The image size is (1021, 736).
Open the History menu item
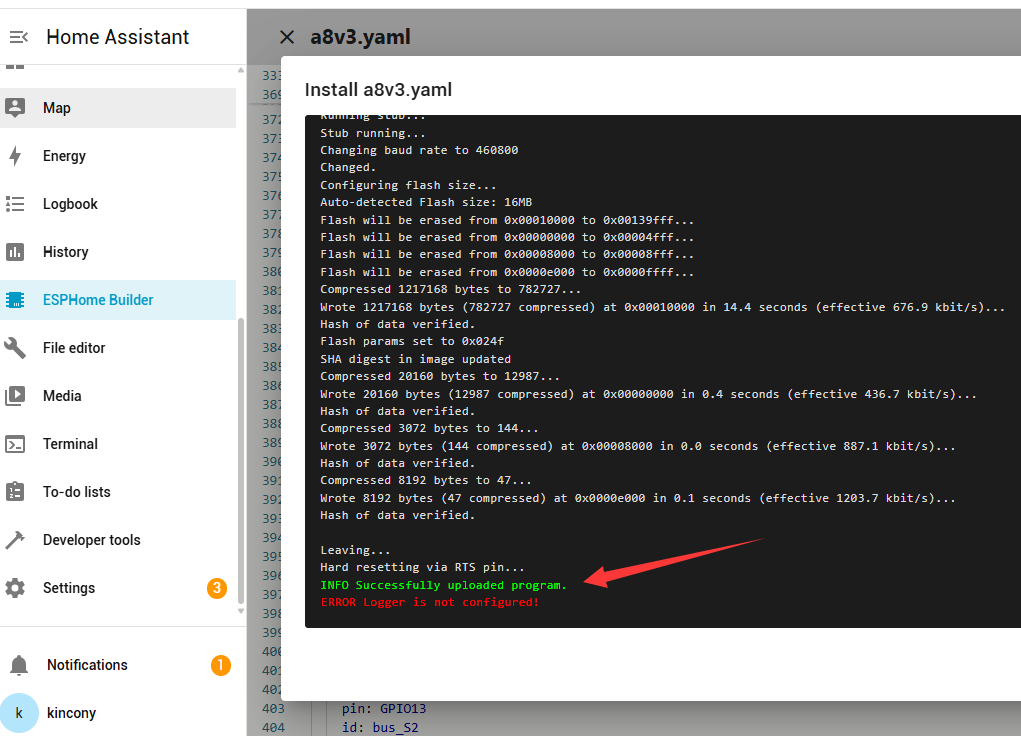click(66, 252)
